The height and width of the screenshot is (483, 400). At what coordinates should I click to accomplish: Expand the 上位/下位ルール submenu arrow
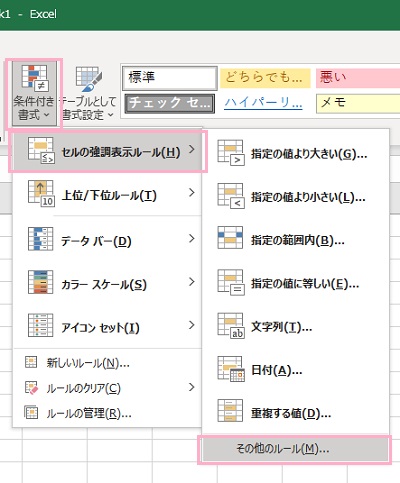pyautogui.click(x=191, y=192)
